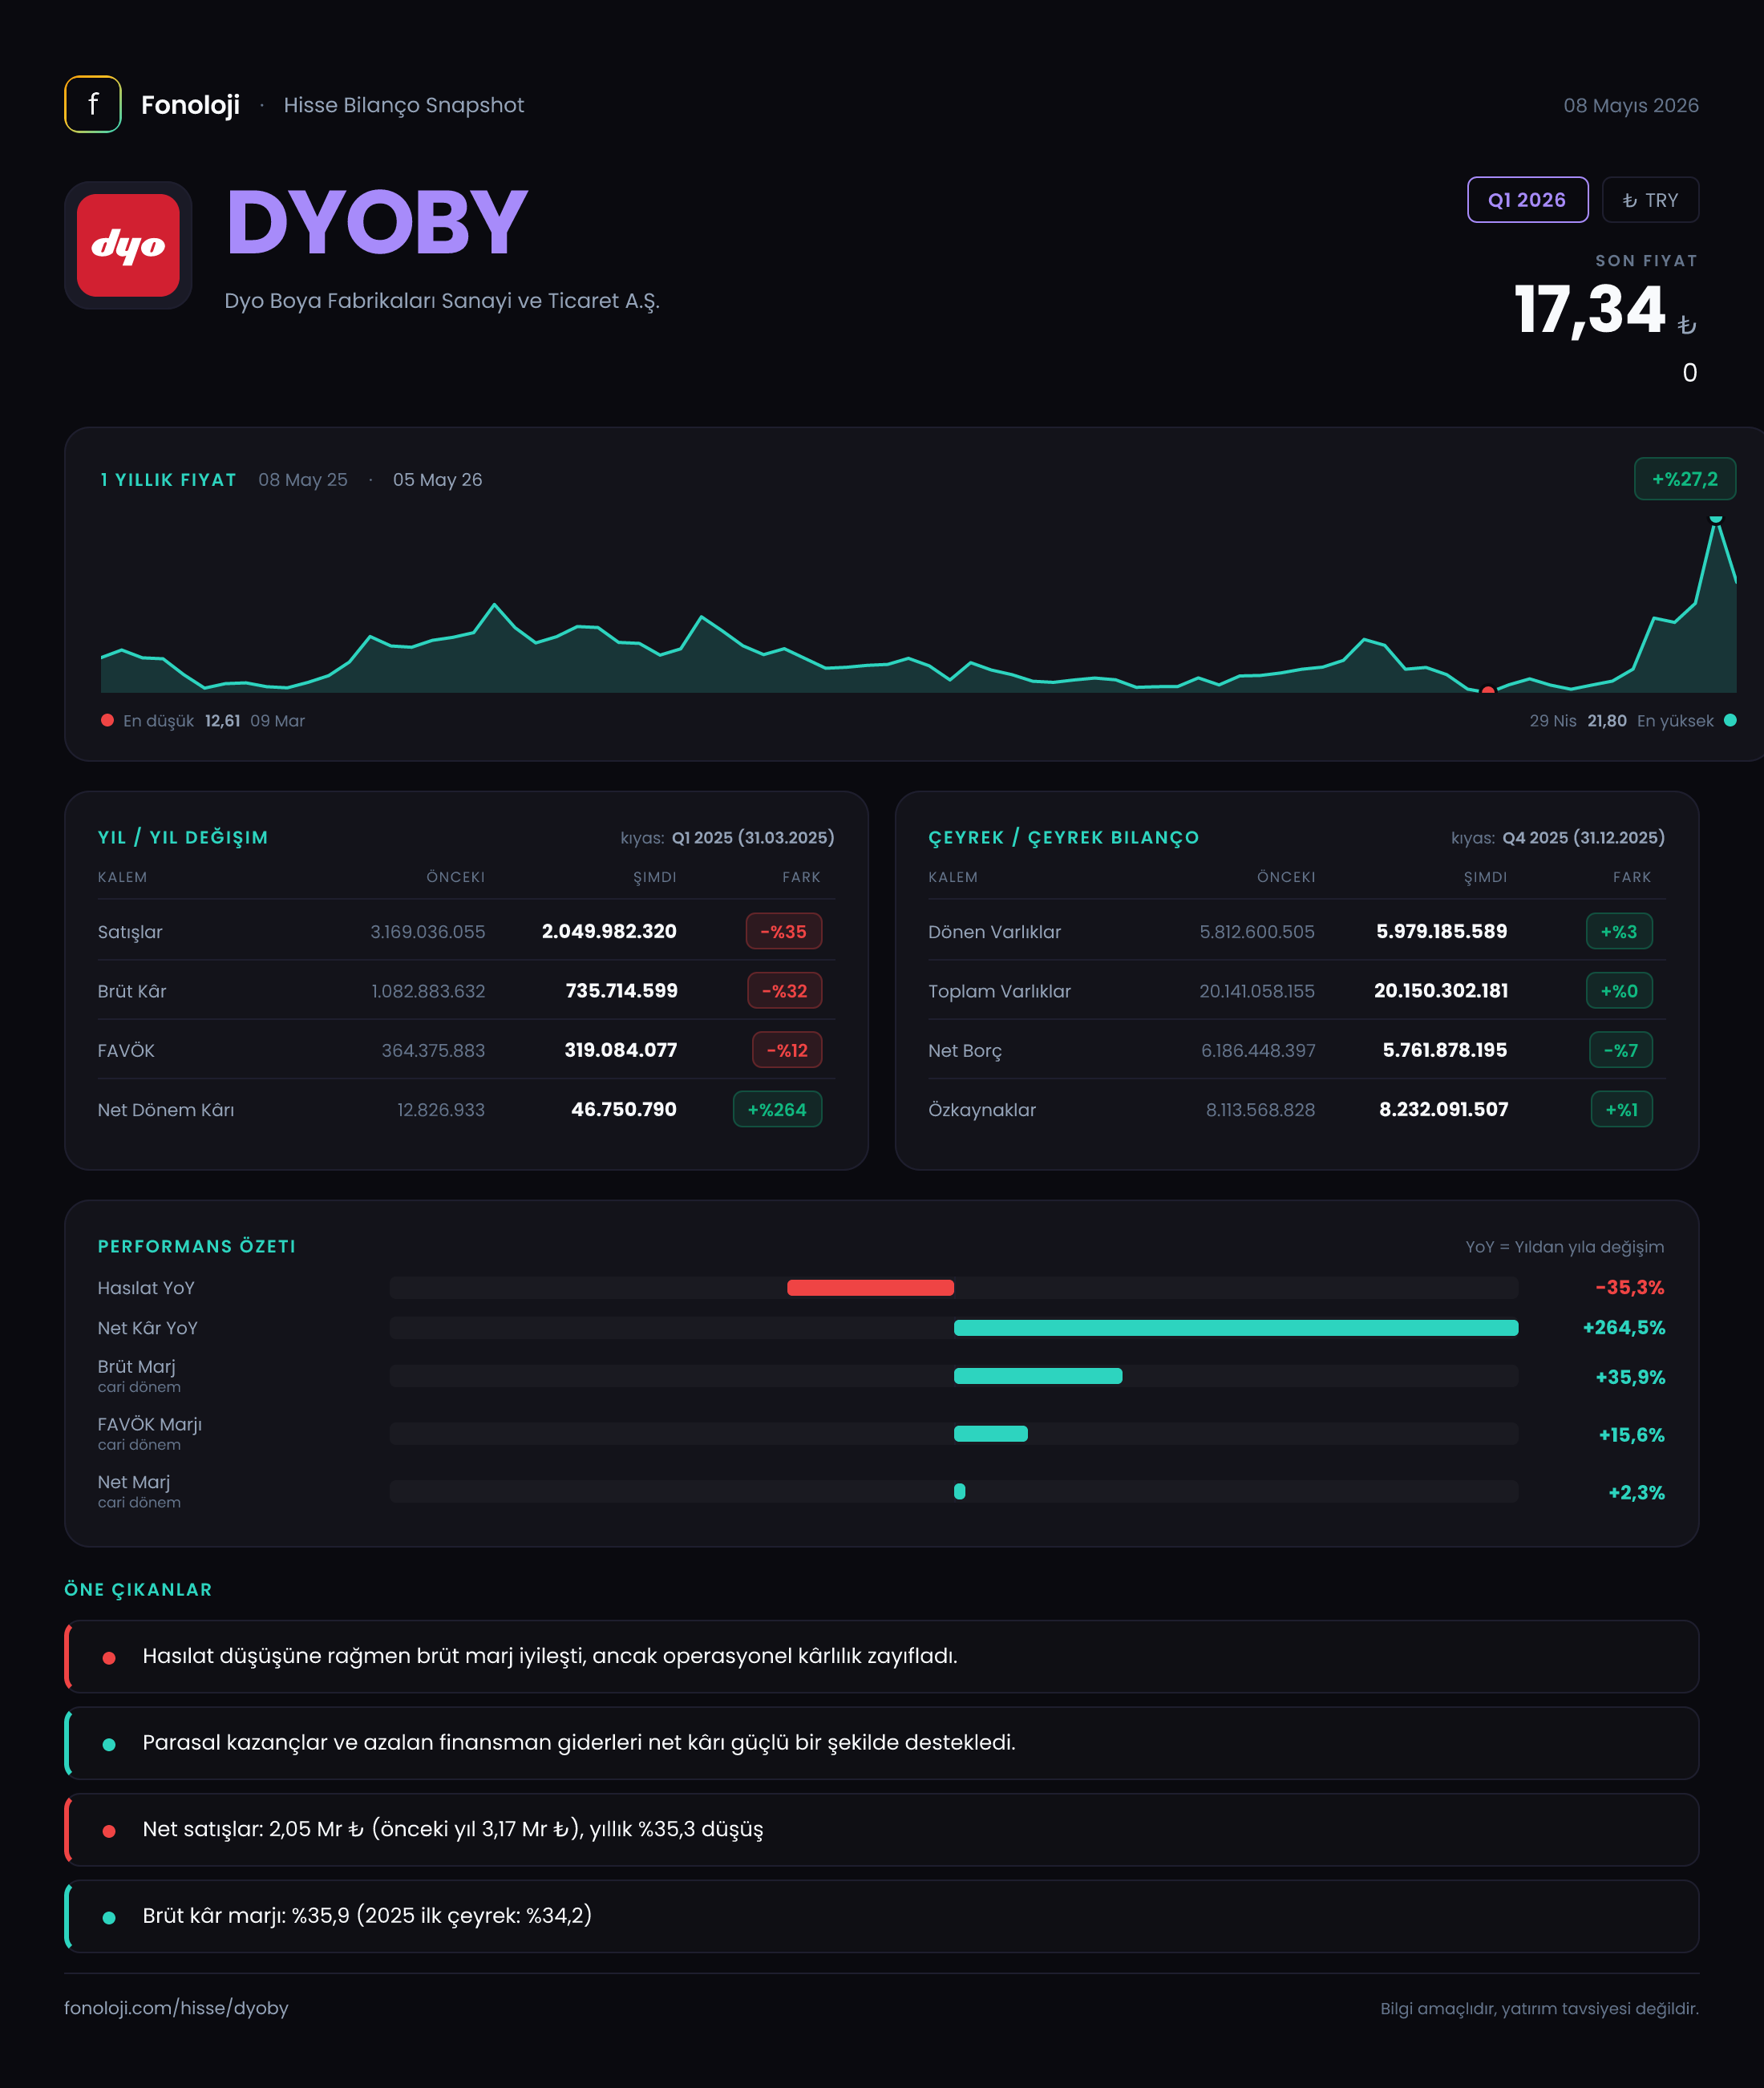Click the Hisse Bilanço Snapshot subtitle
1764x2088 pixels.
403,105
